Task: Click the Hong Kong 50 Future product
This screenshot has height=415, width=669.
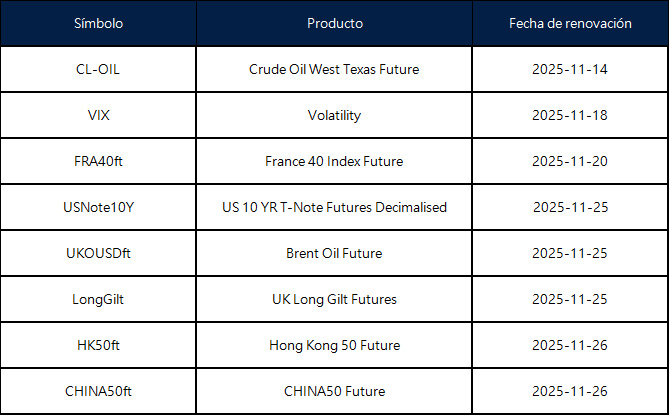Action: click(x=334, y=345)
